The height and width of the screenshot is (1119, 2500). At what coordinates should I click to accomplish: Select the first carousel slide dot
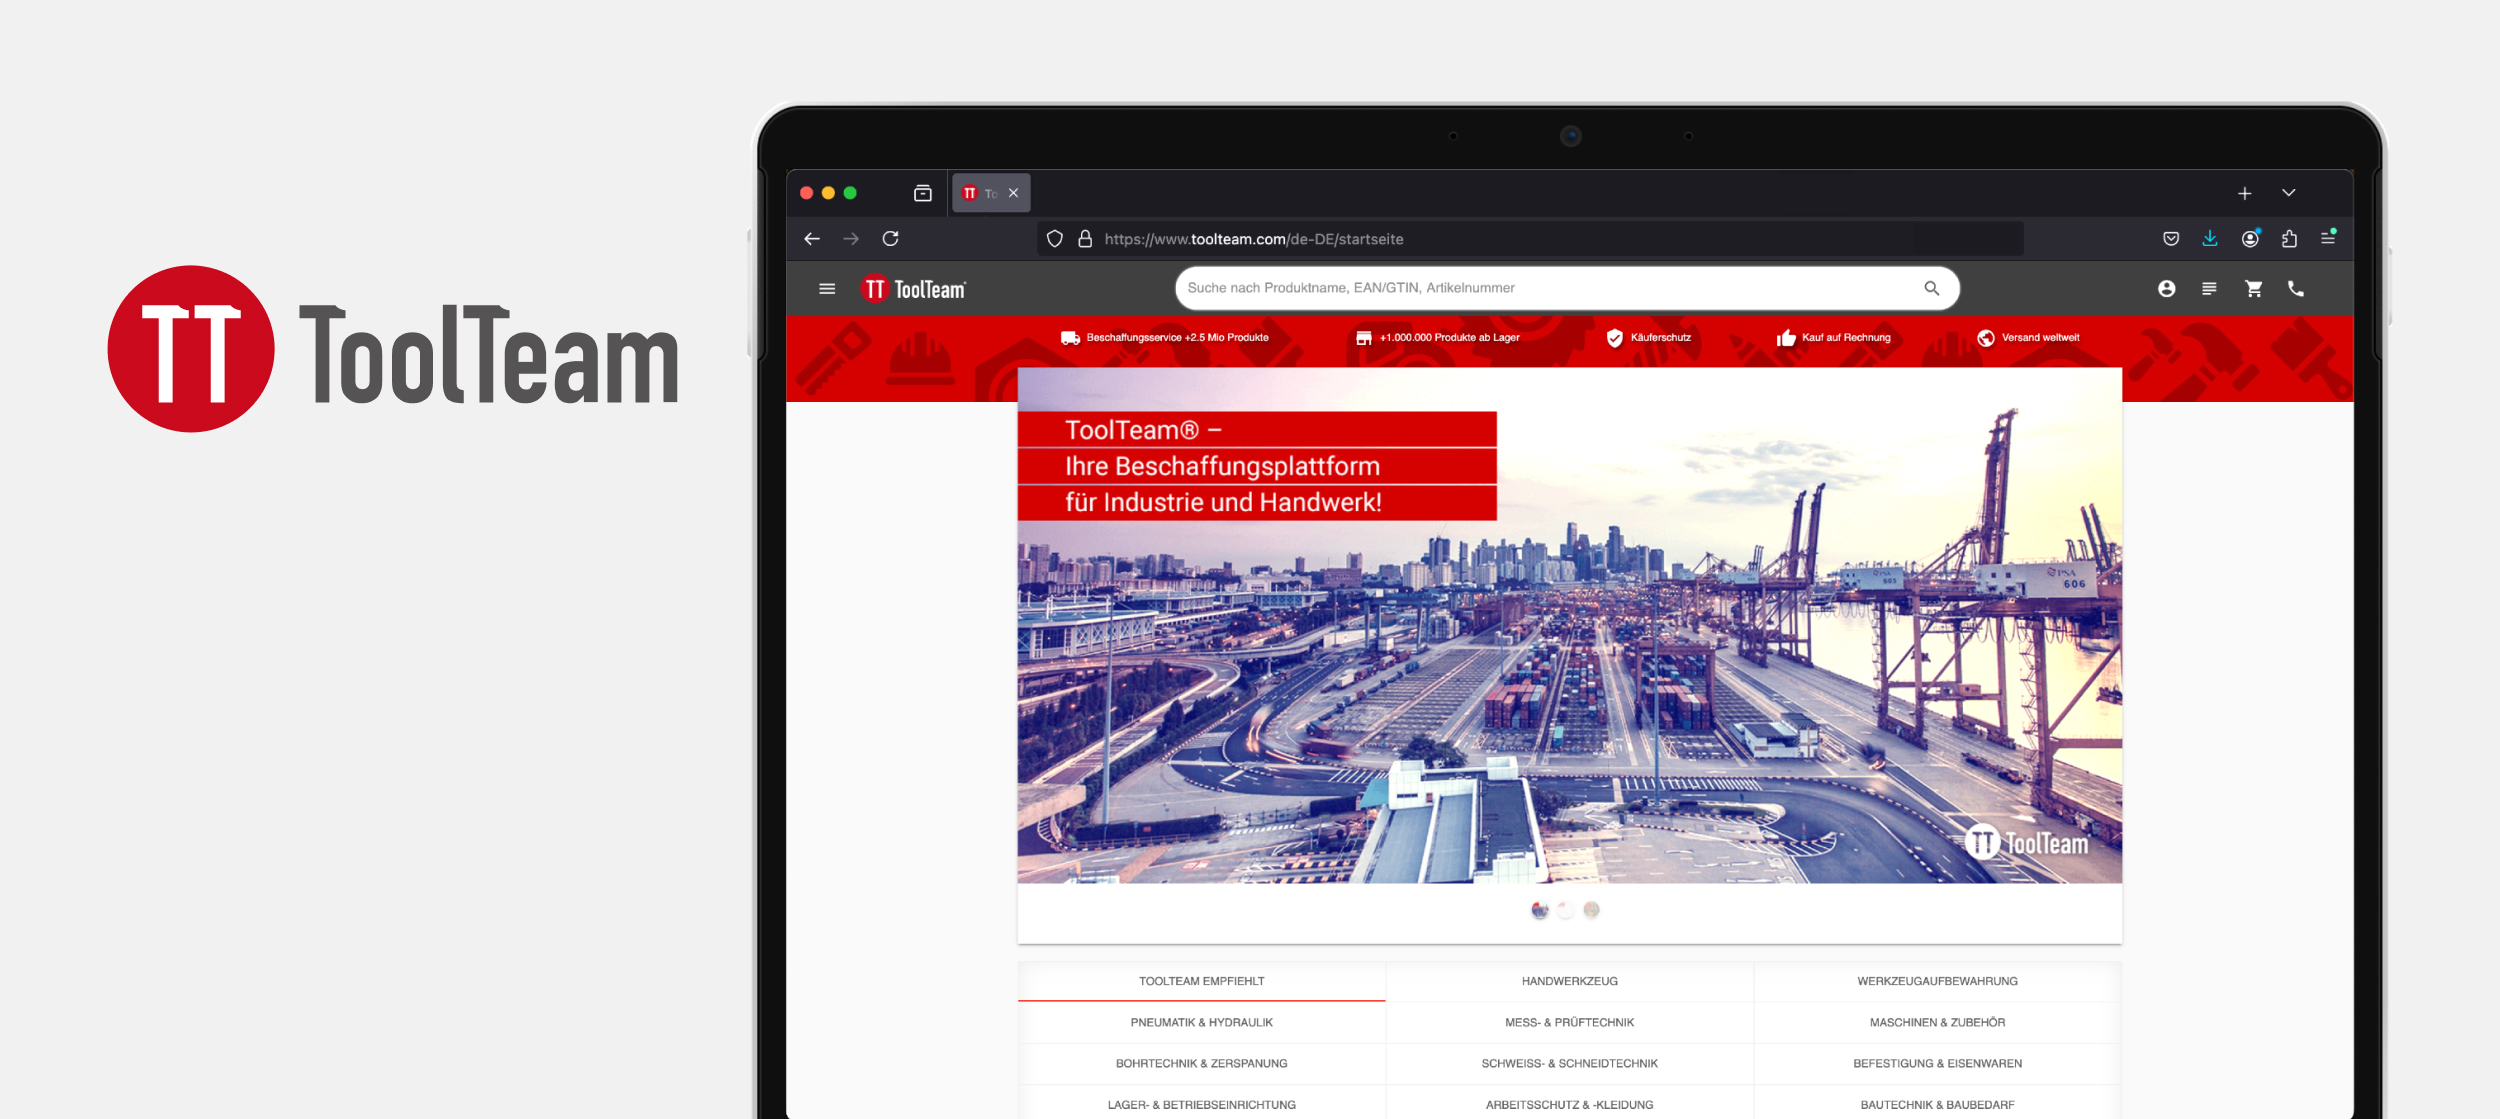coord(1539,910)
